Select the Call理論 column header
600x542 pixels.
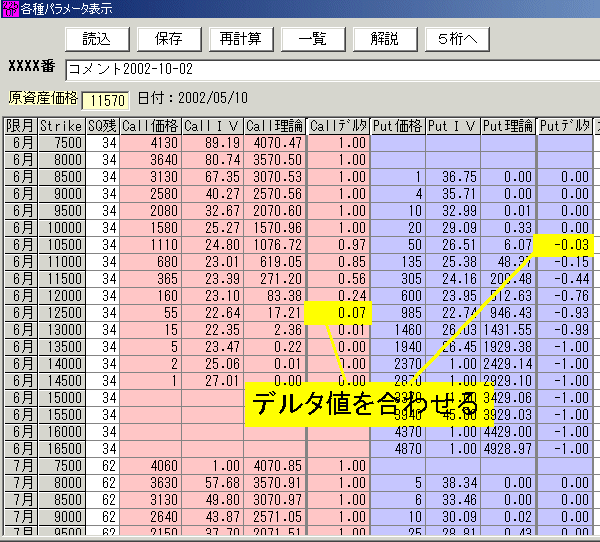(275, 126)
